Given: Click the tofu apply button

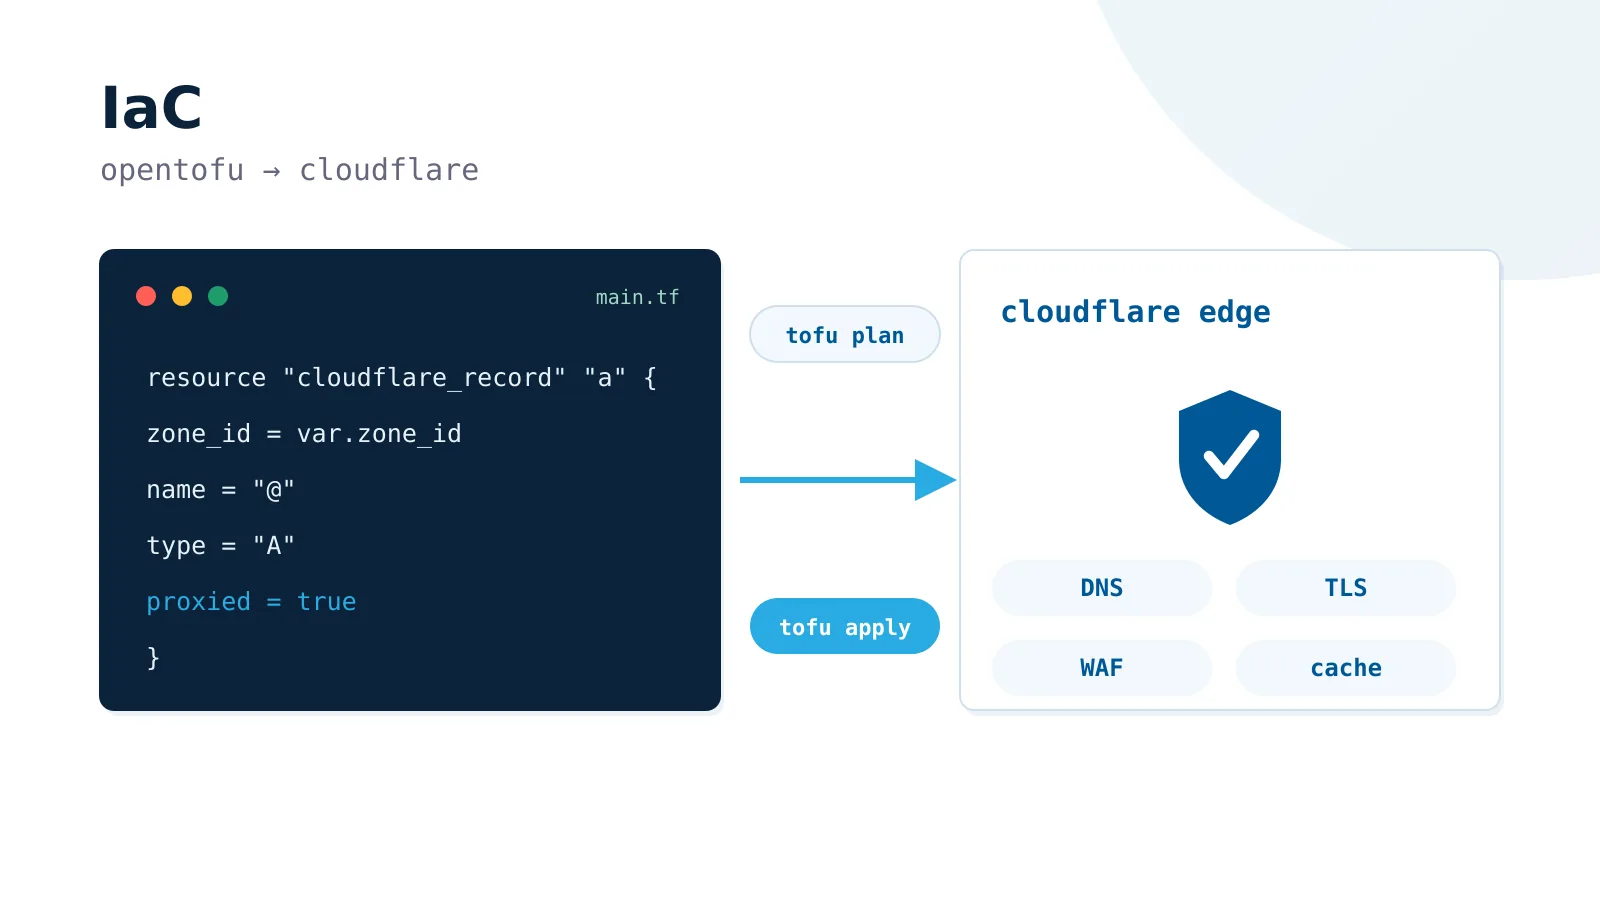Looking at the screenshot, I should (845, 626).
